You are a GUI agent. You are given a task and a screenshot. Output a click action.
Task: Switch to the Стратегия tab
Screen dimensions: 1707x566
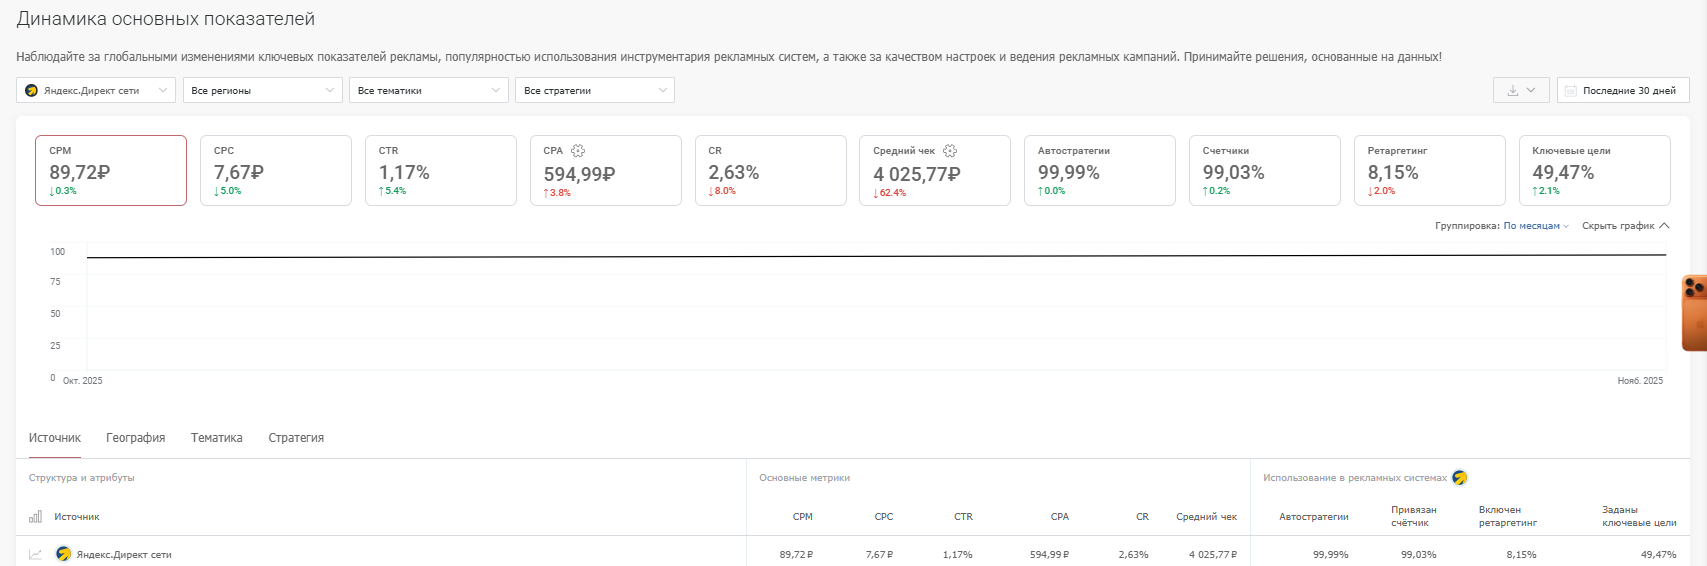point(296,438)
